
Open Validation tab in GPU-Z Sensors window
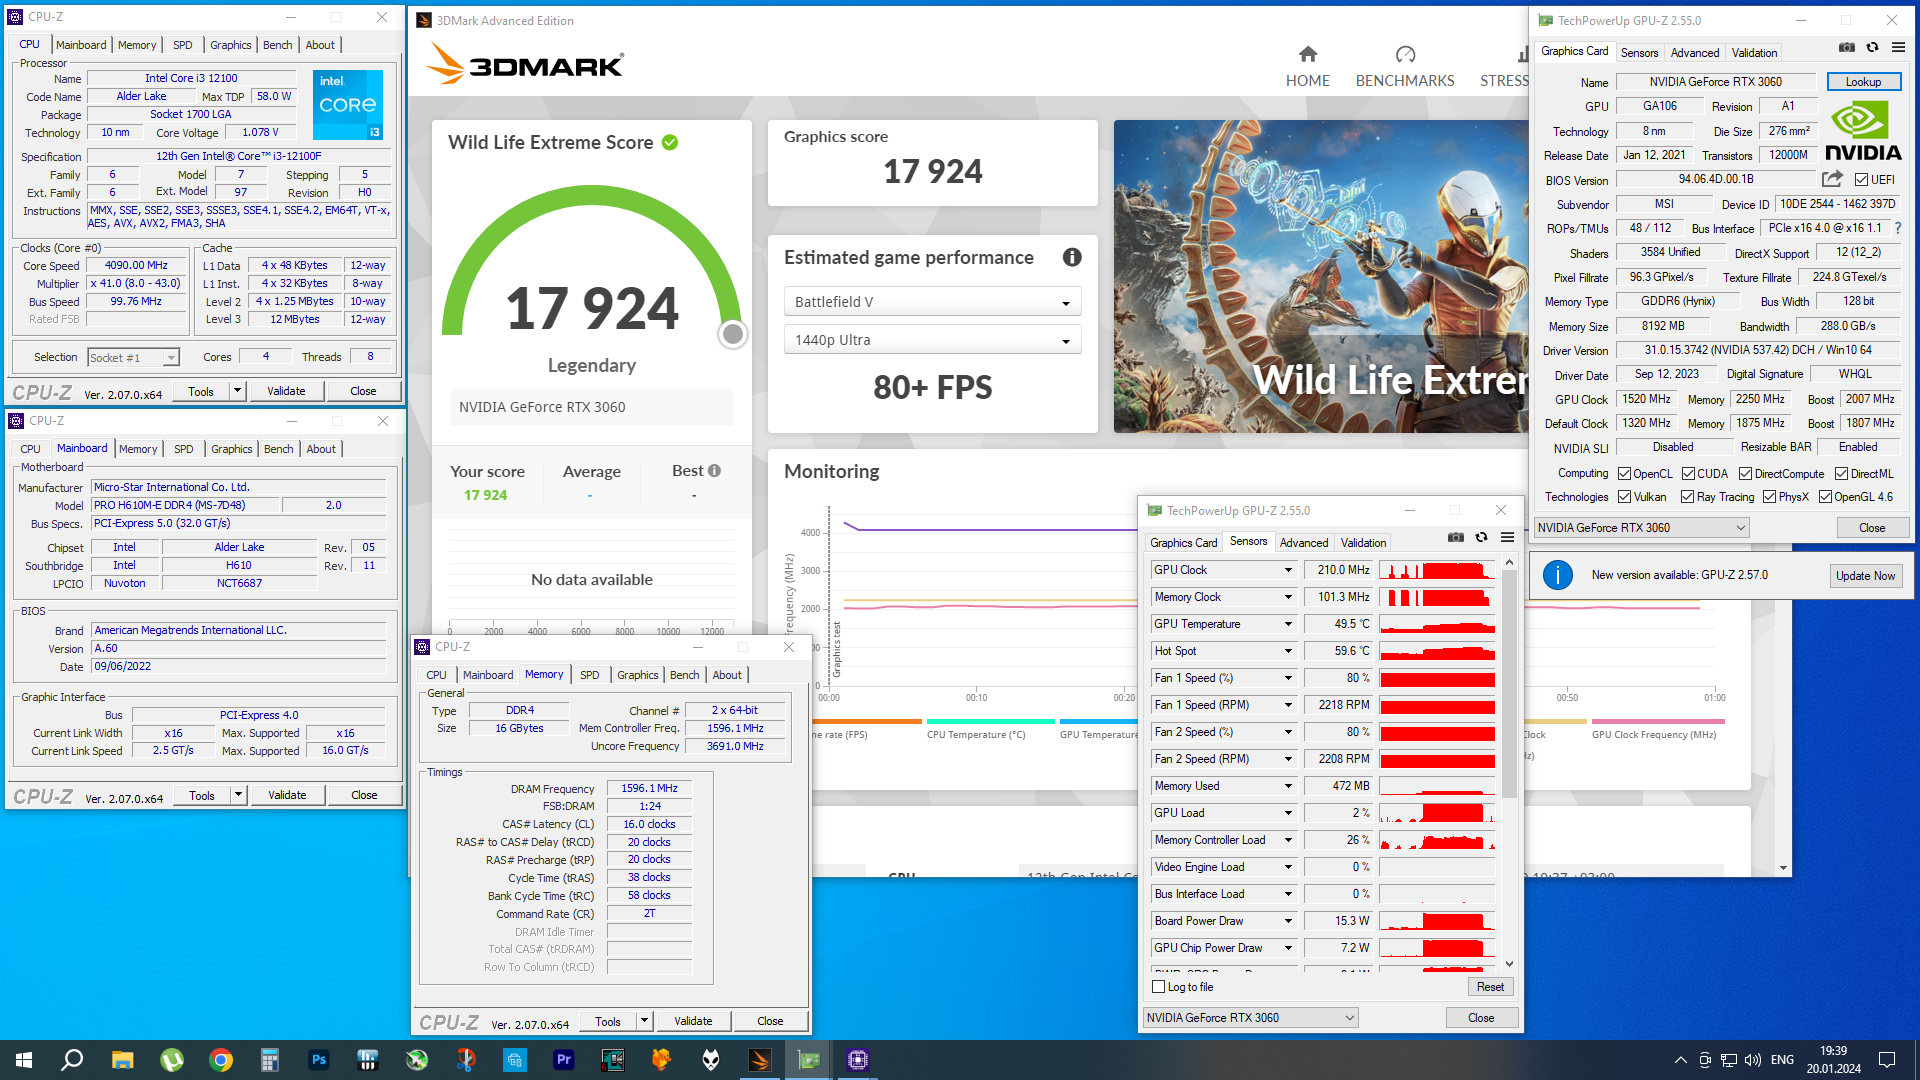pos(1363,543)
